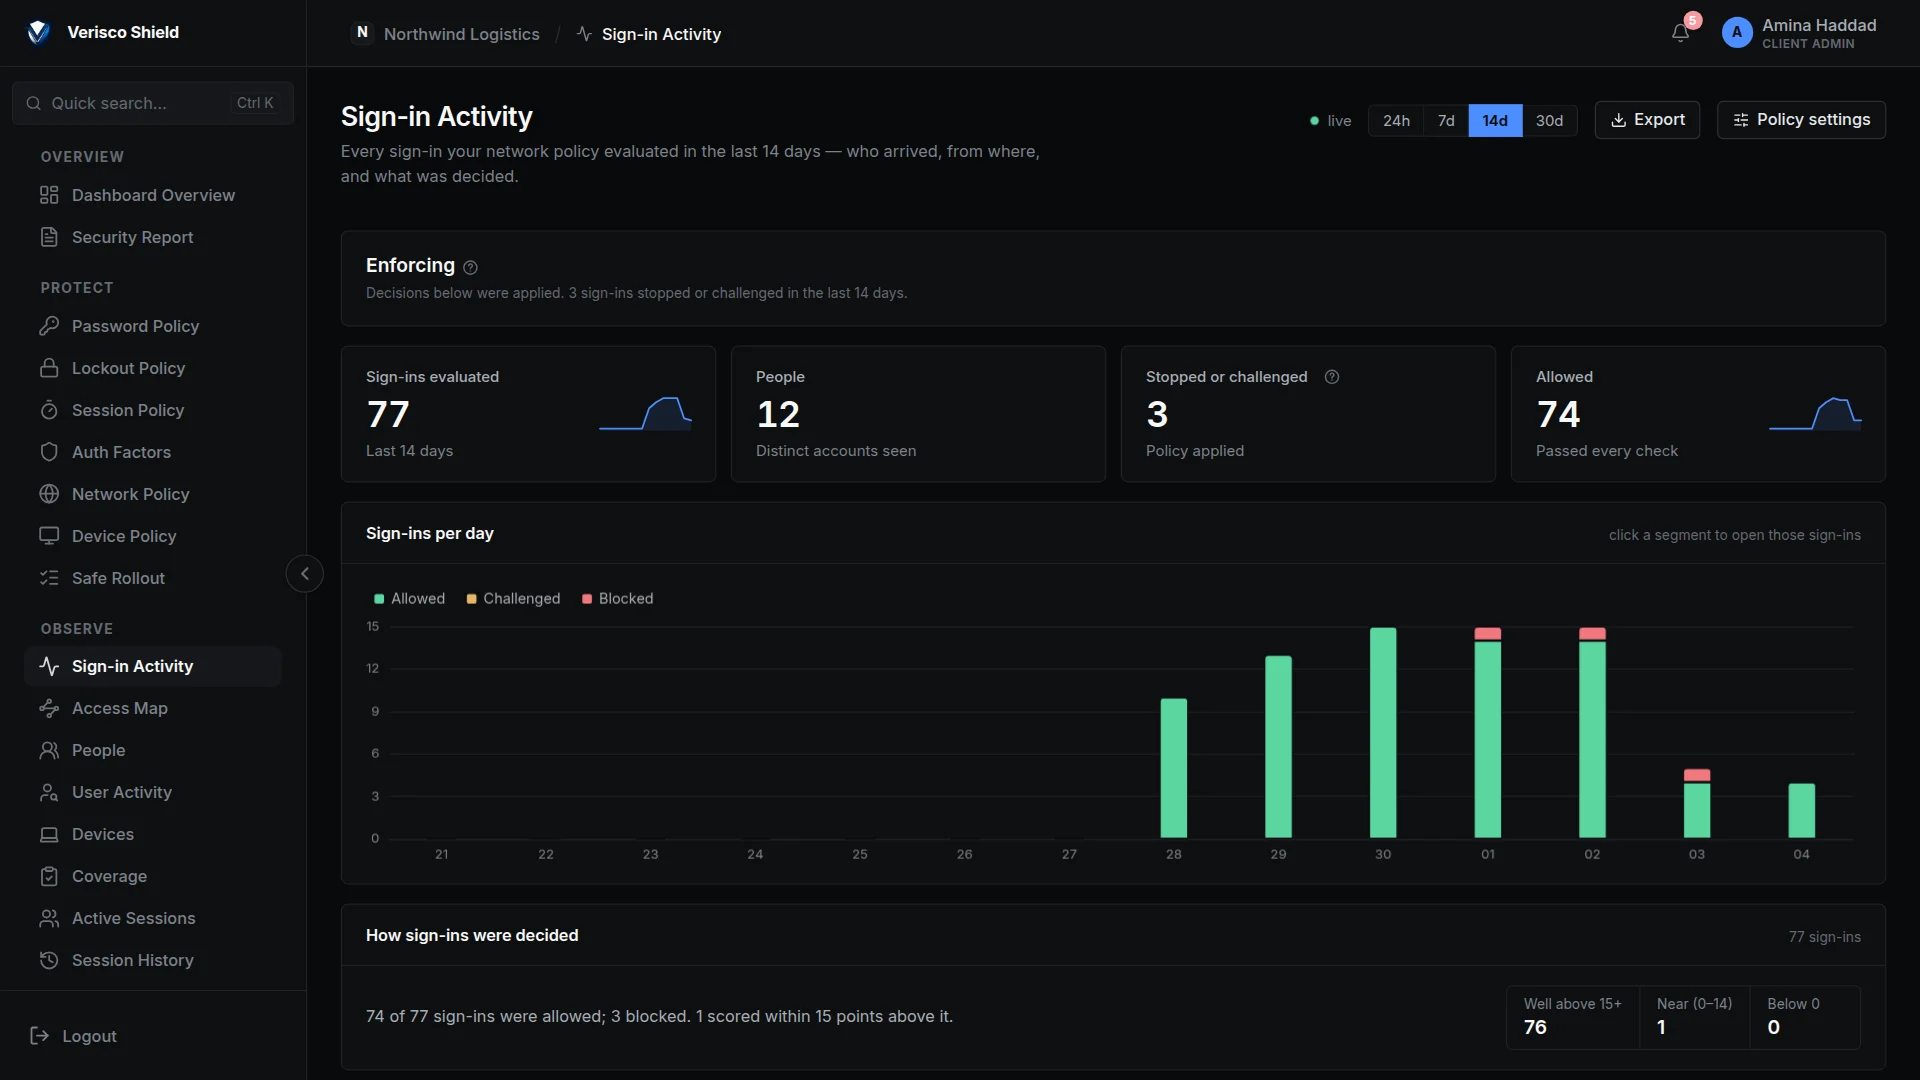Image resolution: width=1920 pixels, height=1080 pixels.
Task: Click the blocked segment on day 03 bar
Action: tap(1697, 775)
